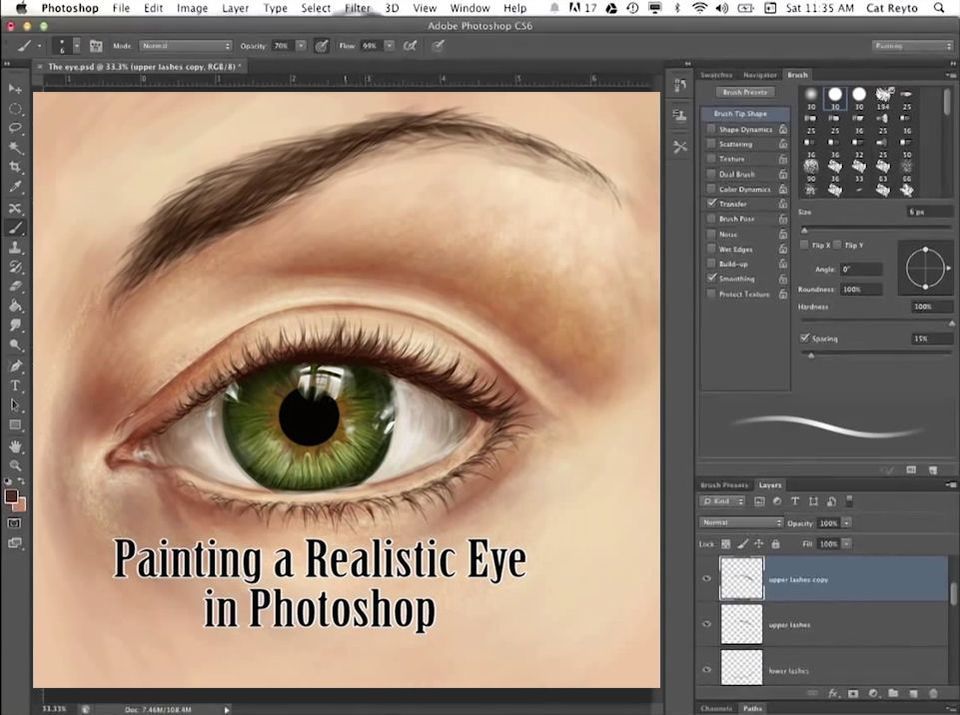960x715 pixels.
Task: Activate the Type tool
Action: click(x=14, y=384)
